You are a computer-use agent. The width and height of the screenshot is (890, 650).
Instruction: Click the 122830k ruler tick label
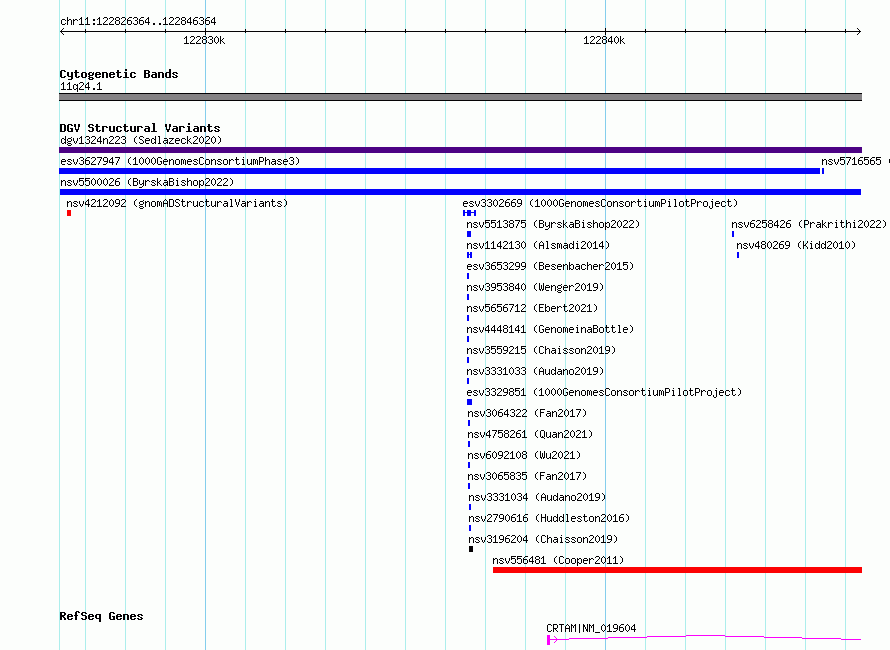204,40
